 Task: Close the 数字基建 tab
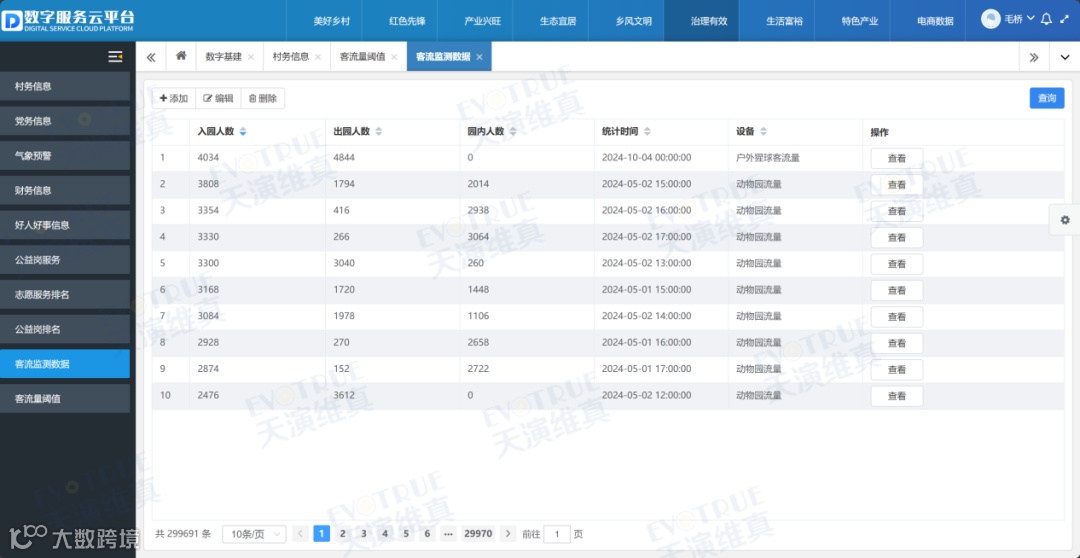coord(250,57)
